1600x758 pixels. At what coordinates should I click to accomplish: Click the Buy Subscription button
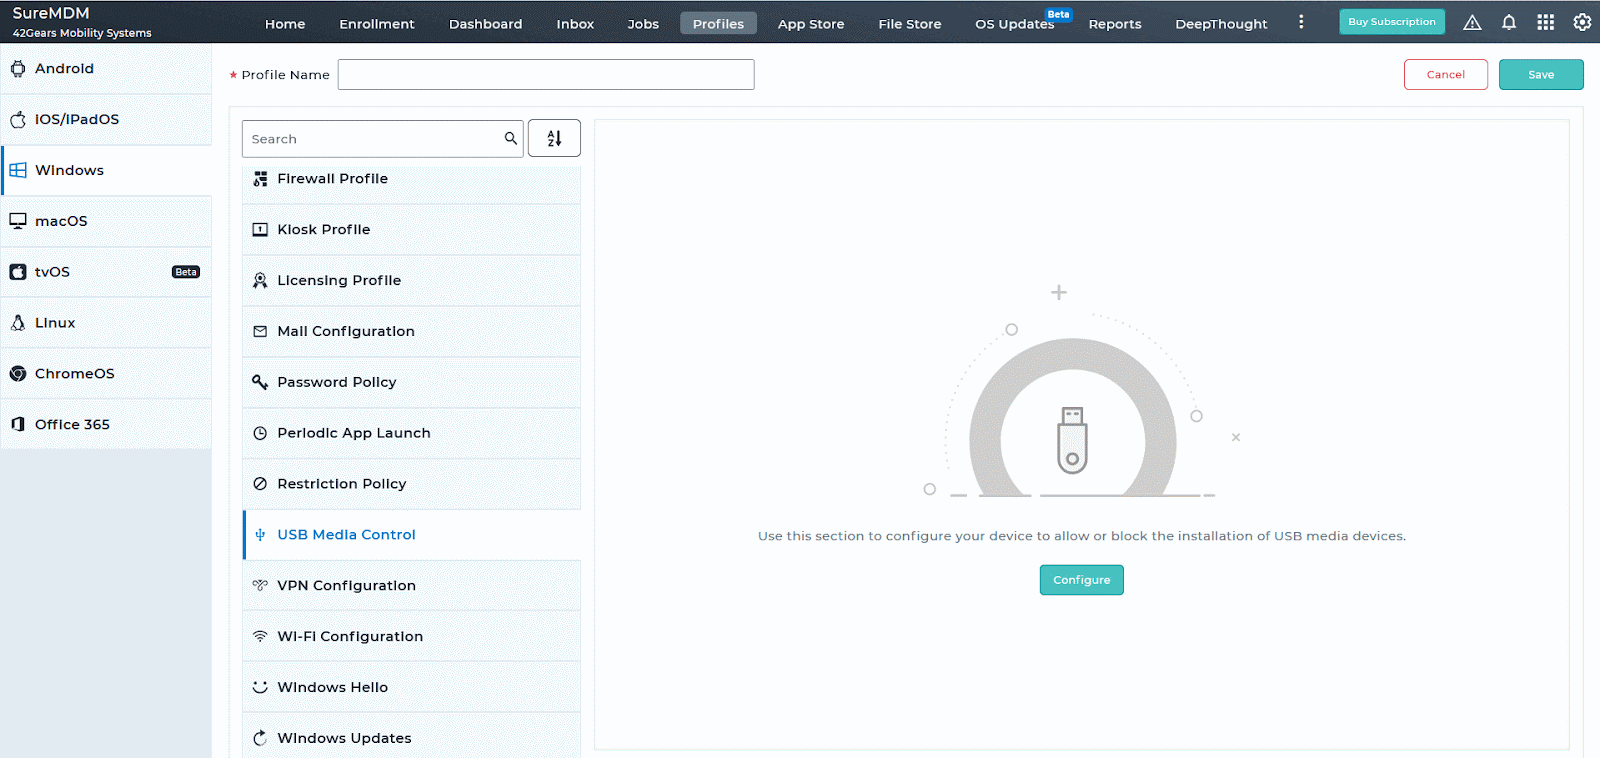(x=1392, y=22)
